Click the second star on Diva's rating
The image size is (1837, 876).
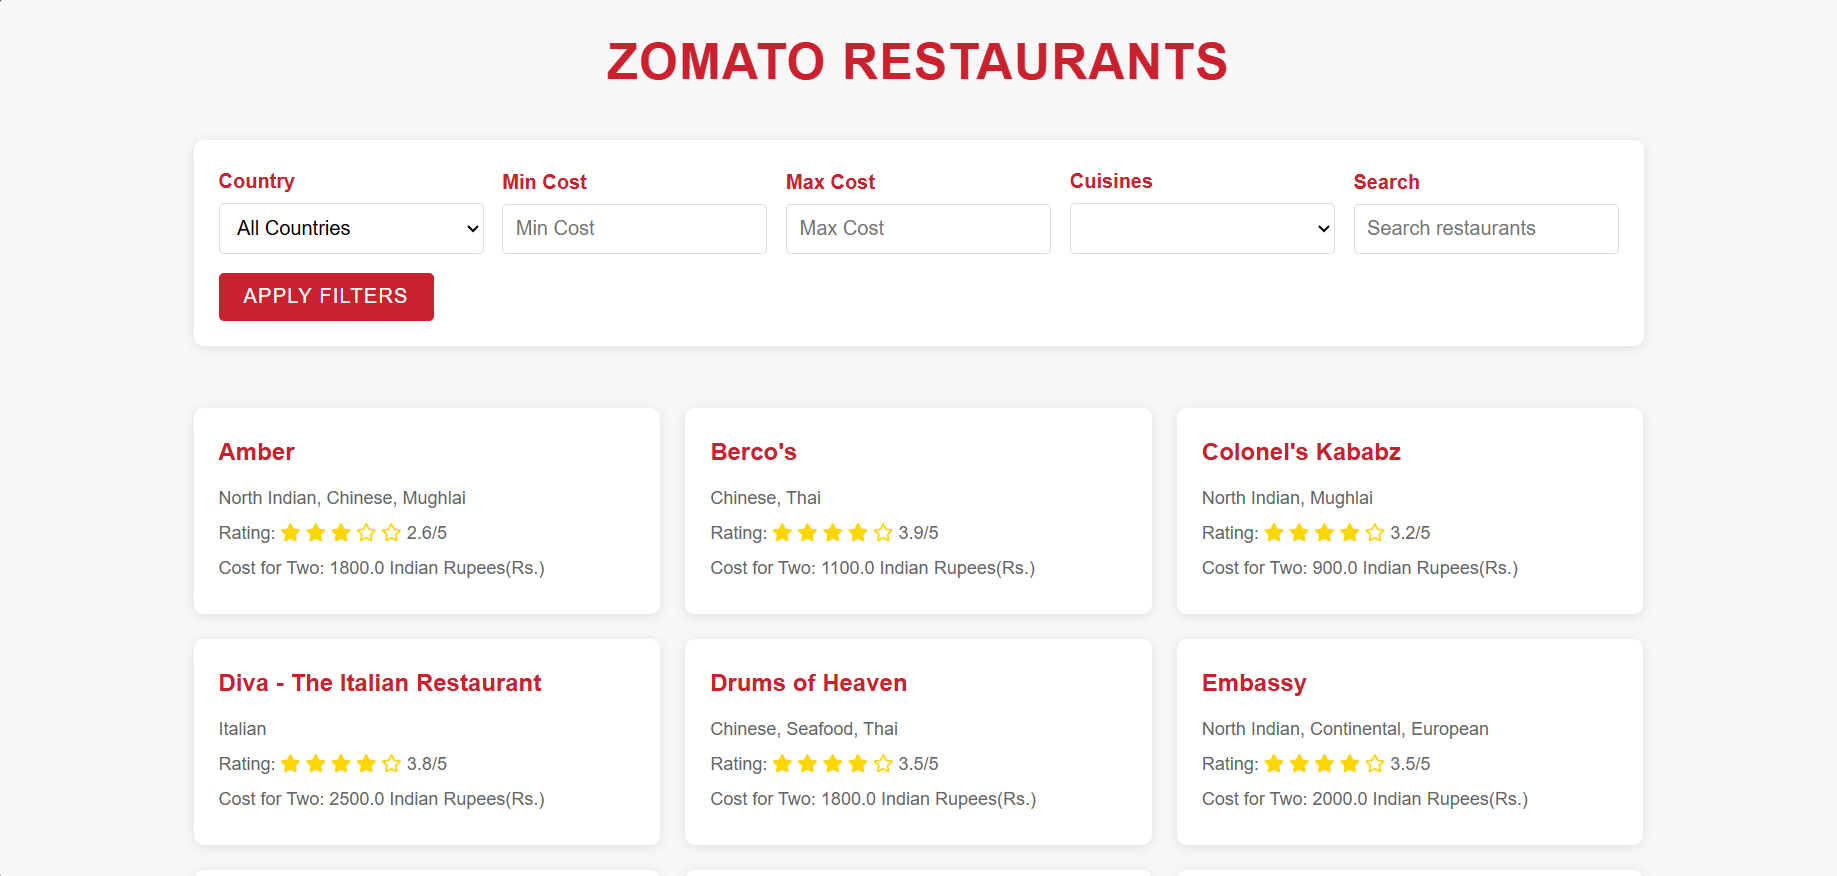click(x=316, y=764)
